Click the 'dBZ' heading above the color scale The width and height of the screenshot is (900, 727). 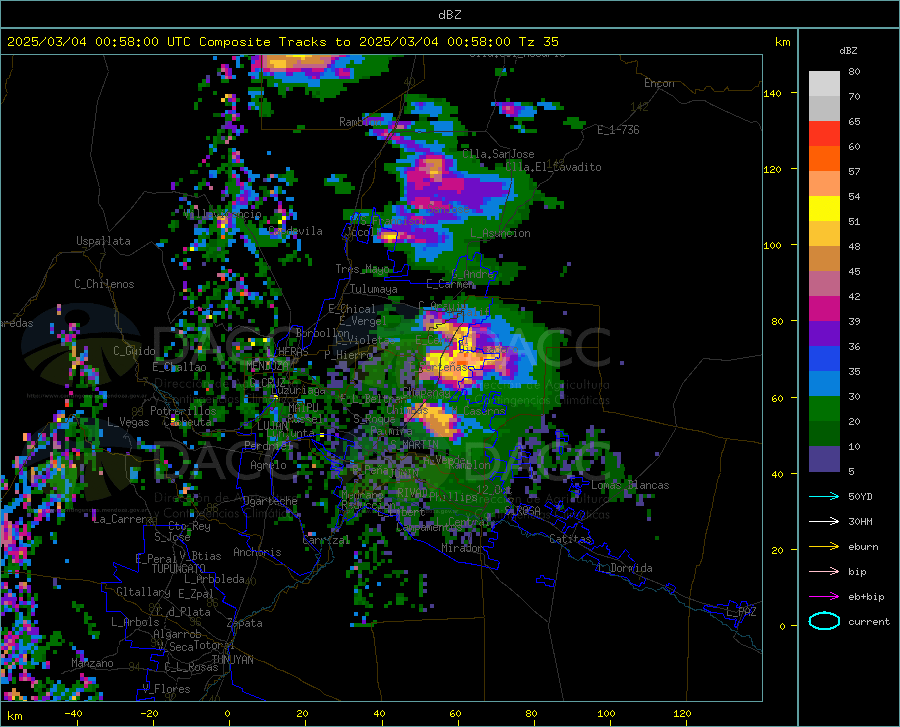point(848,50)
